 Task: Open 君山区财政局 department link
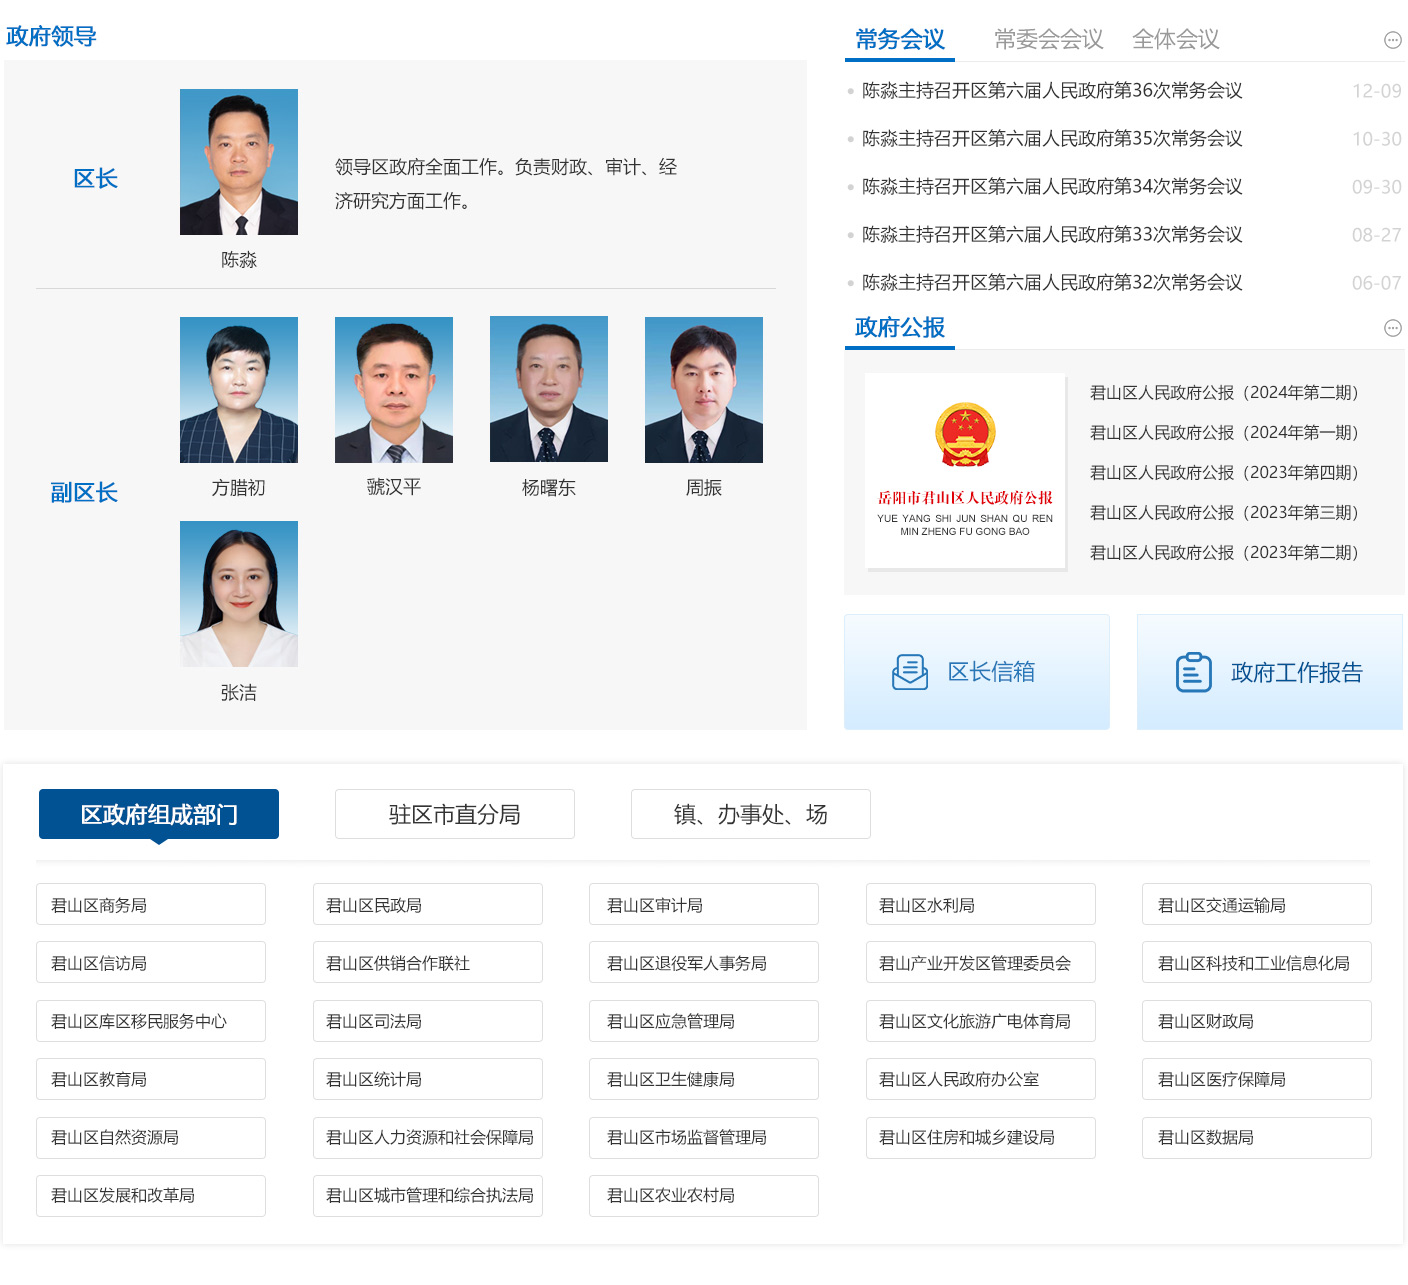(1256, 1021)
